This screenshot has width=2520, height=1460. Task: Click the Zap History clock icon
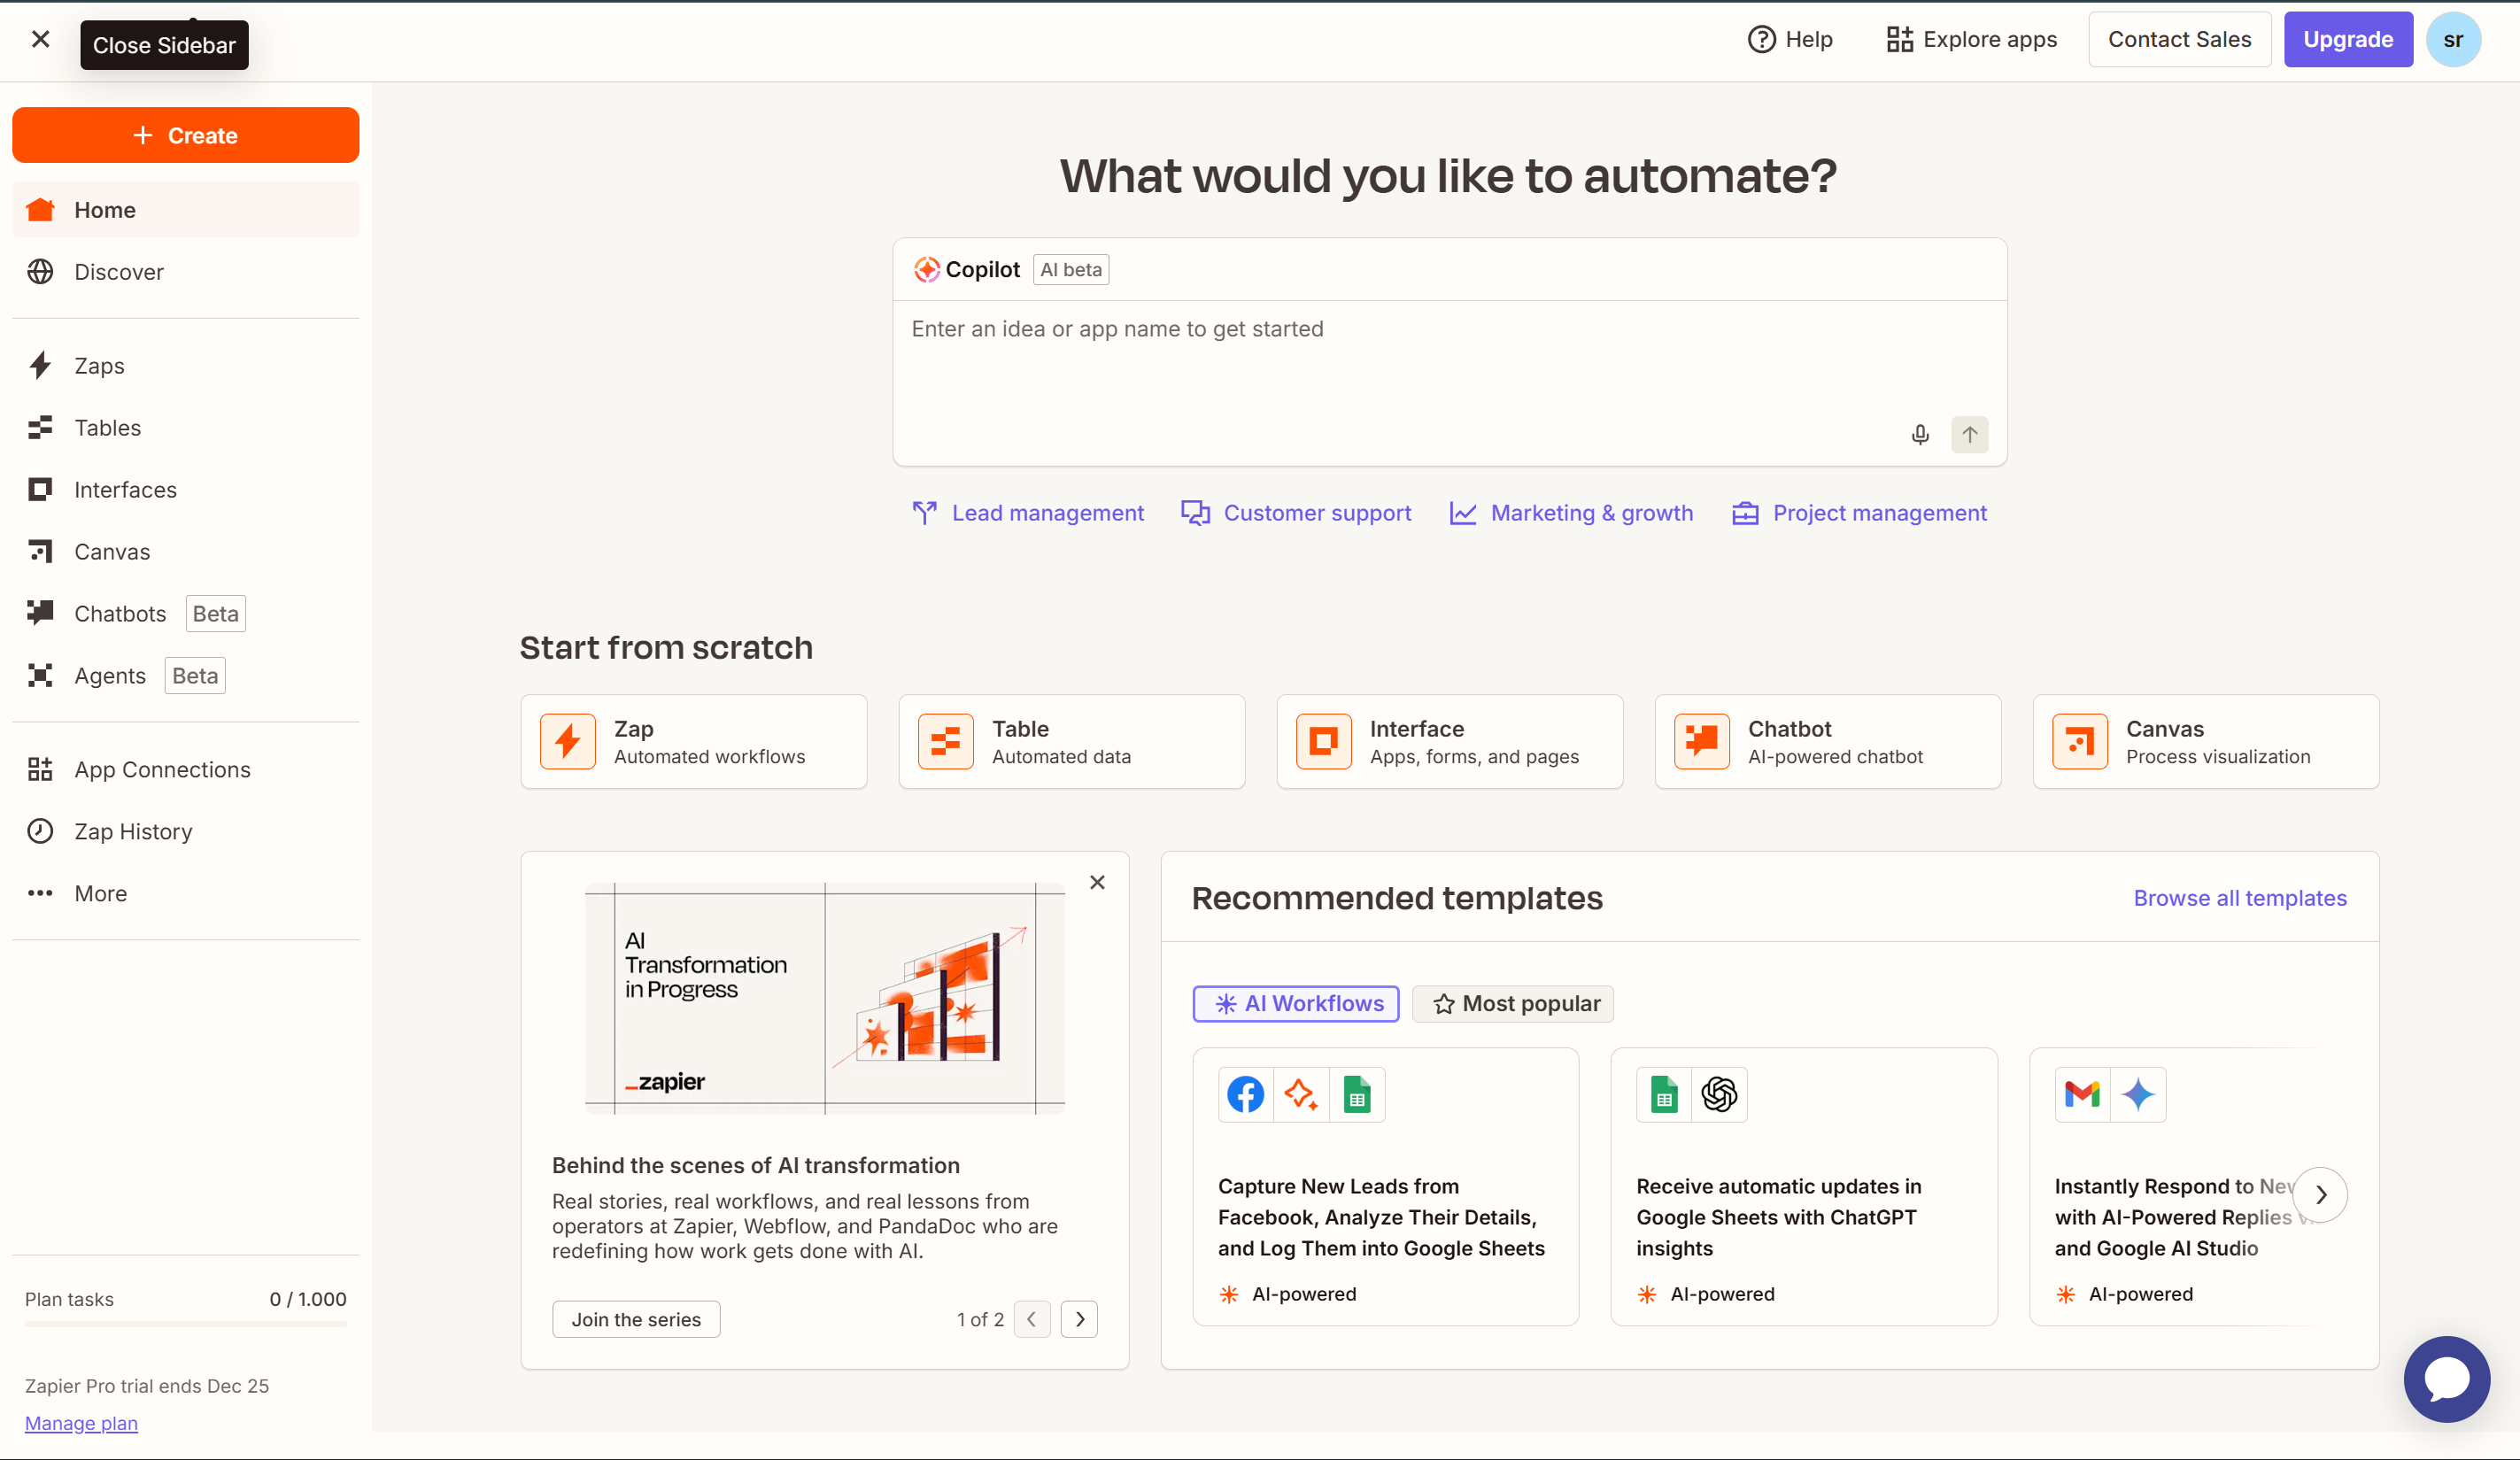point(40,831)
